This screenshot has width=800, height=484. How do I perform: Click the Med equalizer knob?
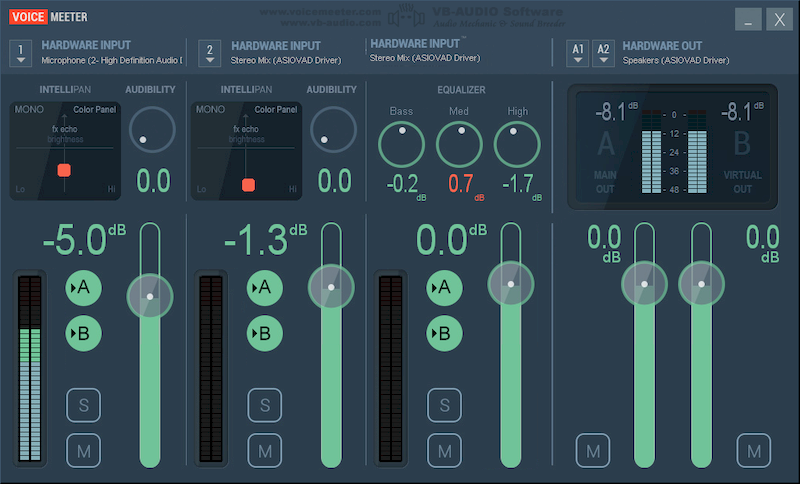point(459,145)
